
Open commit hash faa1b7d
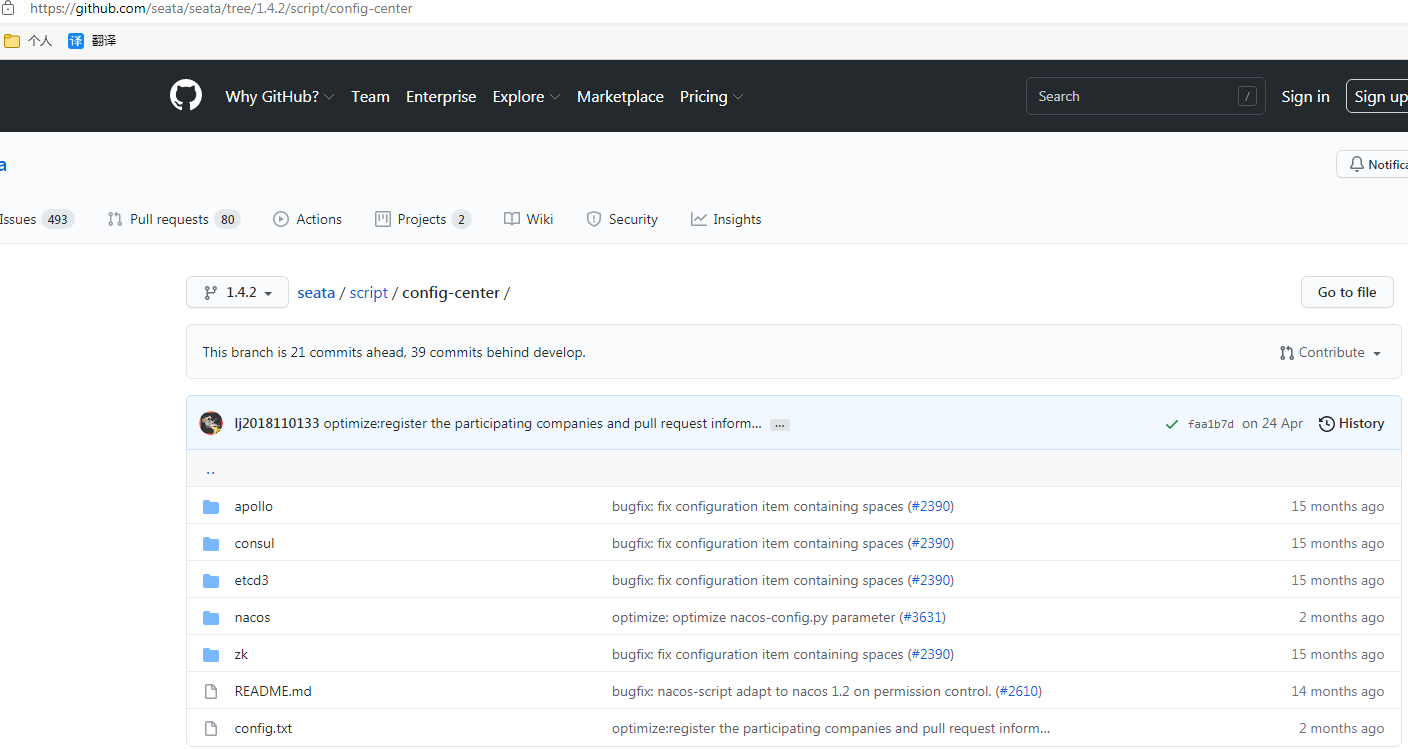[1210, 424]
